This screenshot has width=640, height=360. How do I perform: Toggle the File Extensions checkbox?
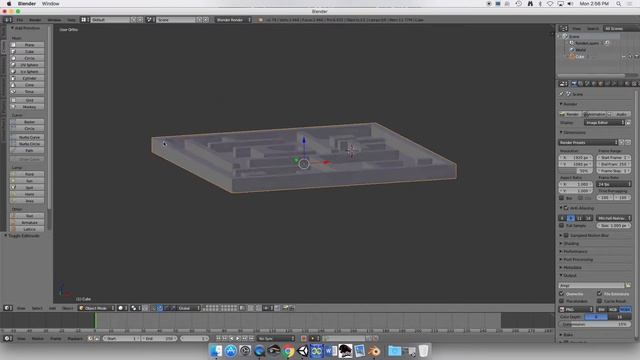coord(600,294)
